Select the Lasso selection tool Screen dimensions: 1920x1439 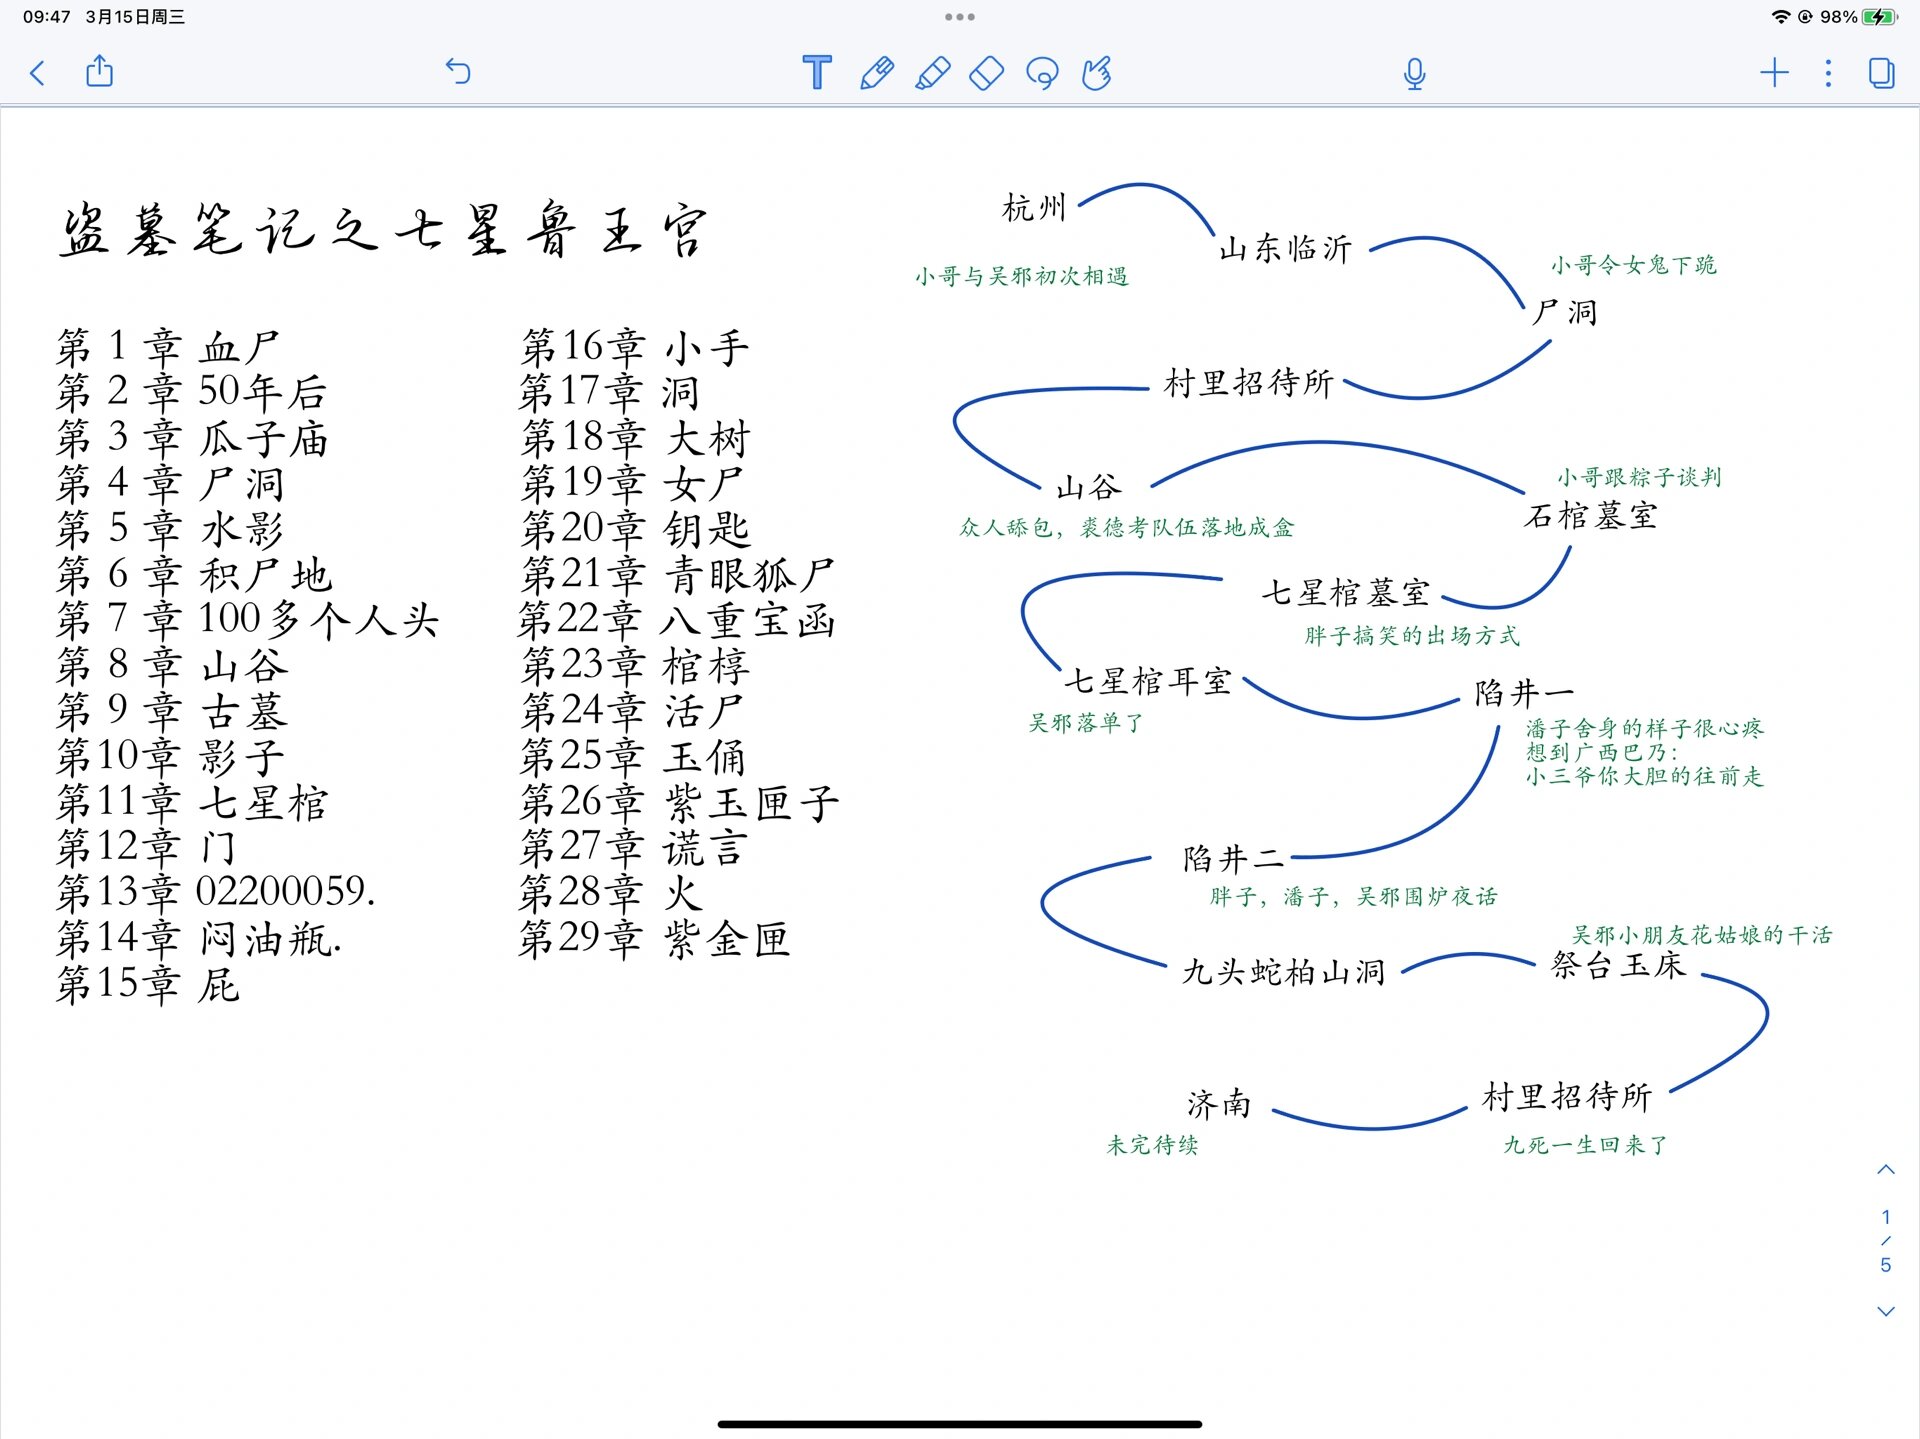click(1042, 73)
